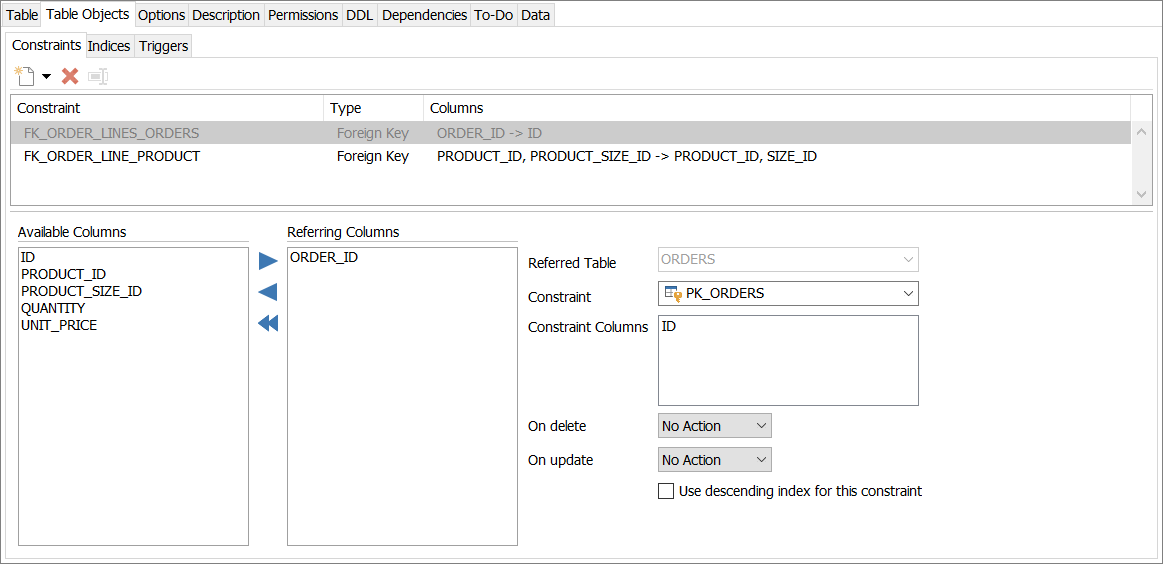The width and height of the screenshot is (1163, 564).
Task: Remove all referring columns with double arrow
Action: point(268,323)
